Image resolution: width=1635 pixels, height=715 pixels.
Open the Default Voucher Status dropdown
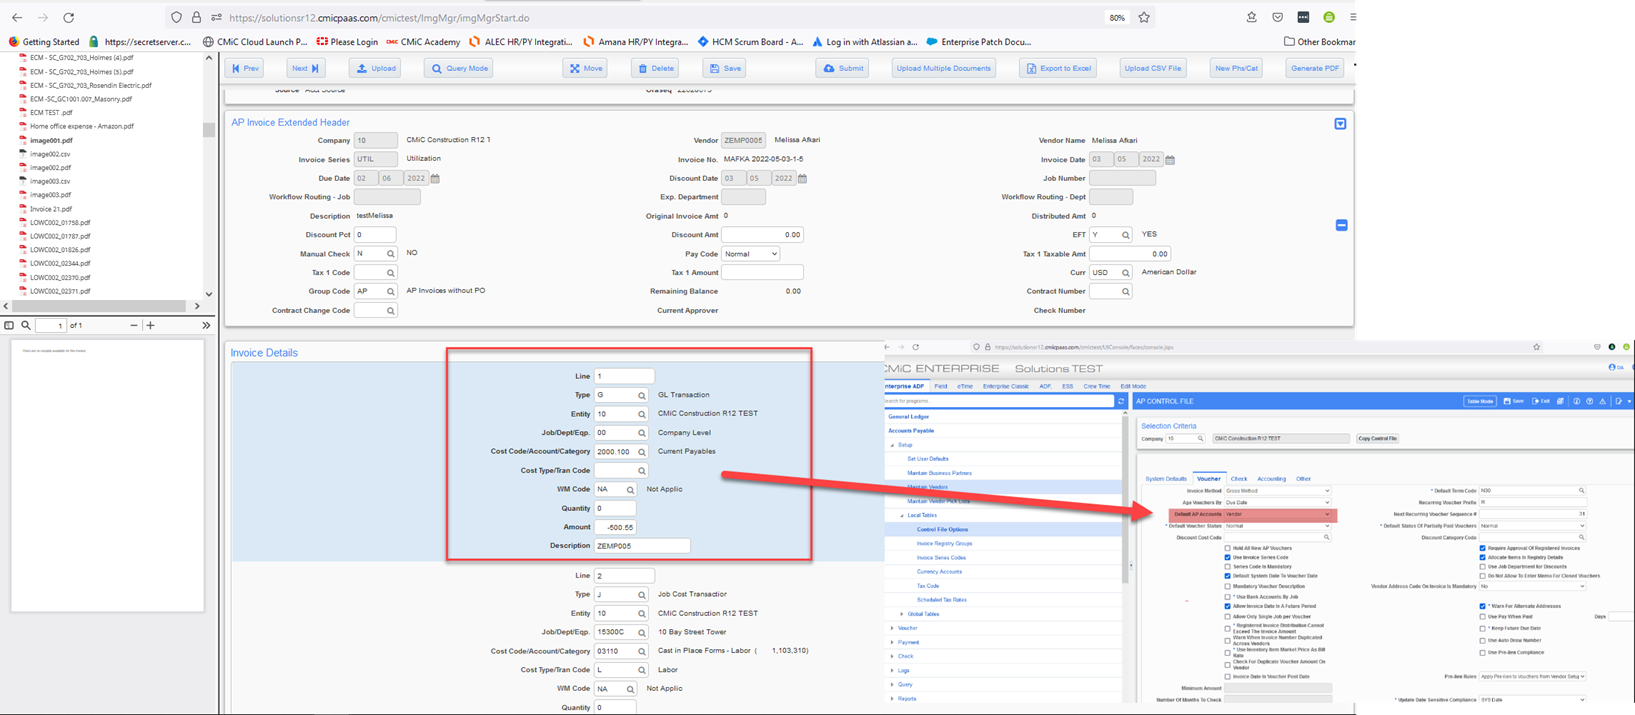point(1278,526)
